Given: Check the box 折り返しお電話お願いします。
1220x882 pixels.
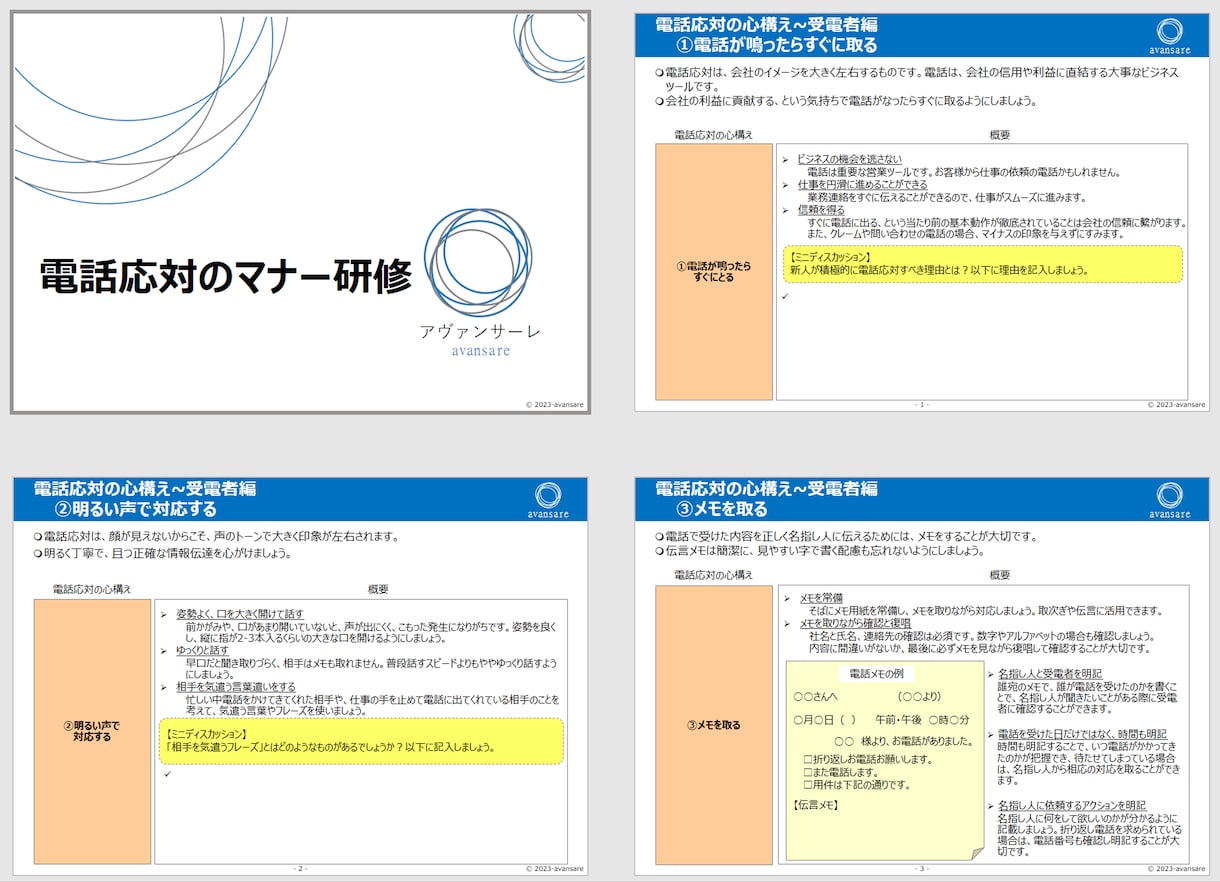Looking at the screenshot, I should click(808, 759).
